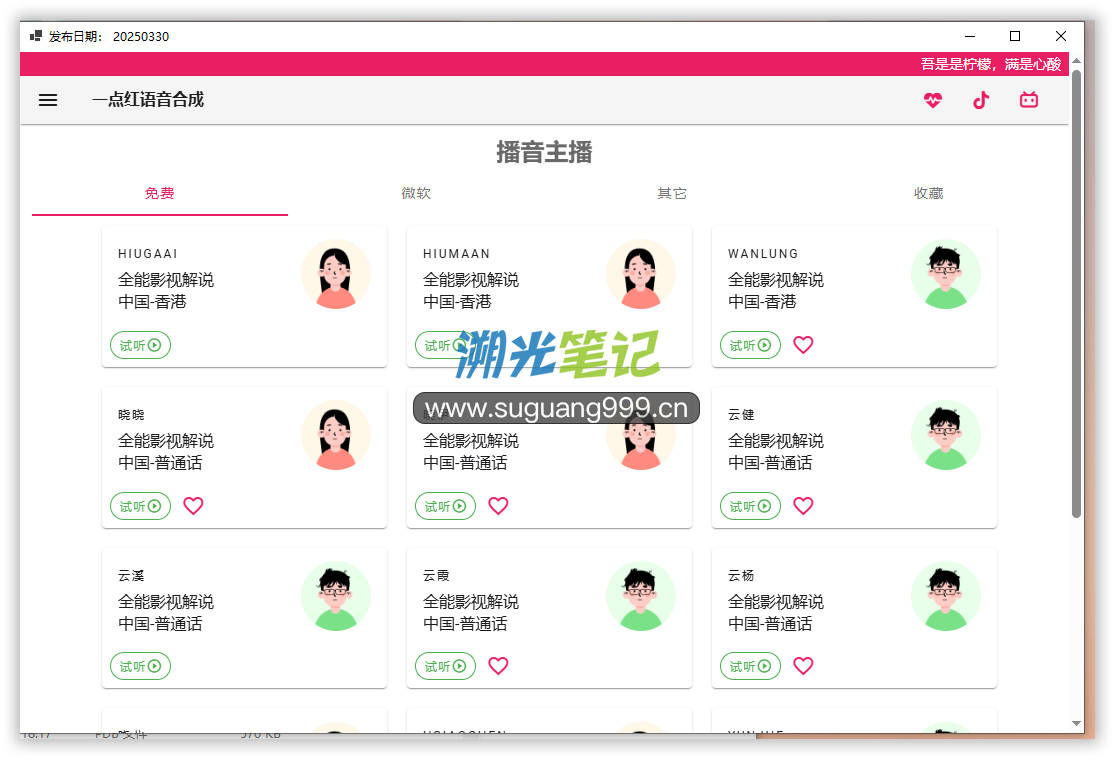Click the 一点红语音合成 app title

148,100
